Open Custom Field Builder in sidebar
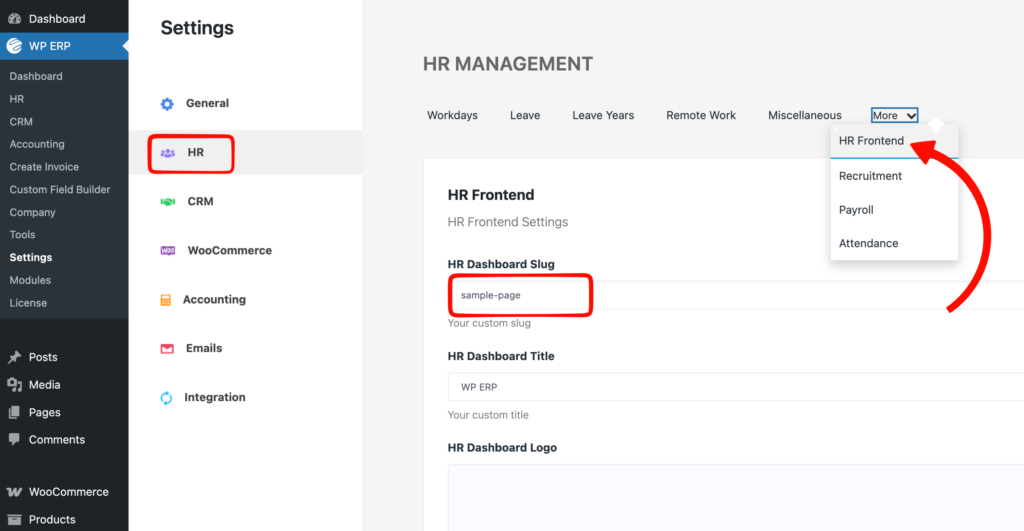 click(x=60, y=190)
